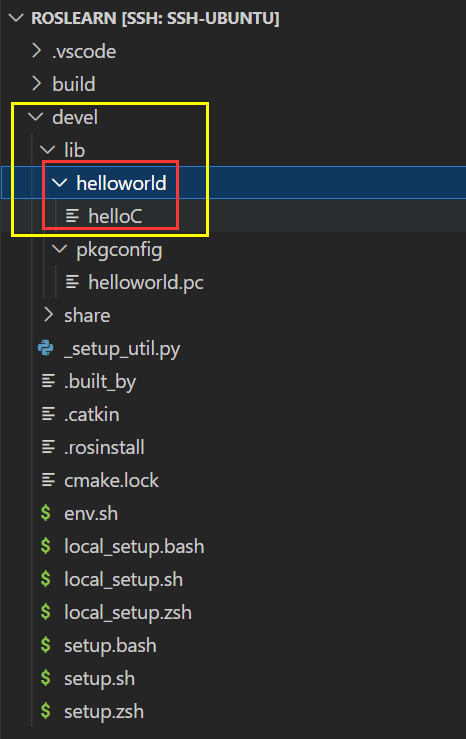The width and height of the screenshot is (466, 739).
Task: Select the share folder name
Action: [87, 315]
